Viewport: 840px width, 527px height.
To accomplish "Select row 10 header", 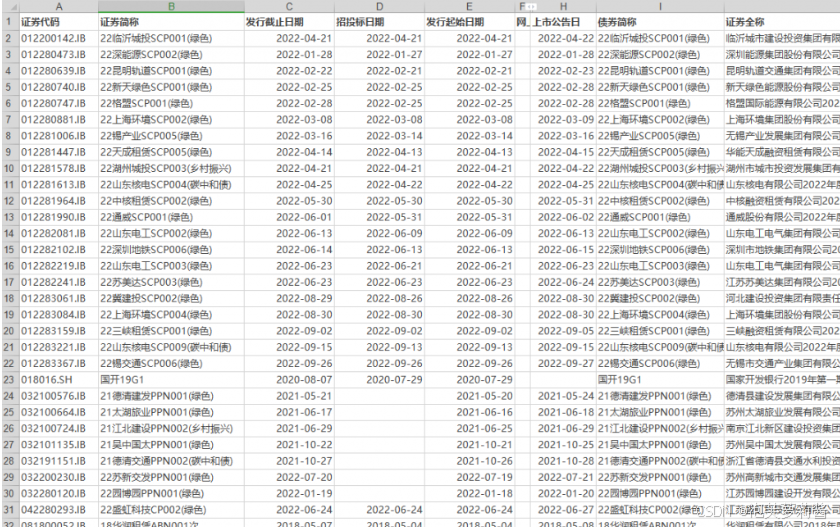I will [x=10, y=169].
